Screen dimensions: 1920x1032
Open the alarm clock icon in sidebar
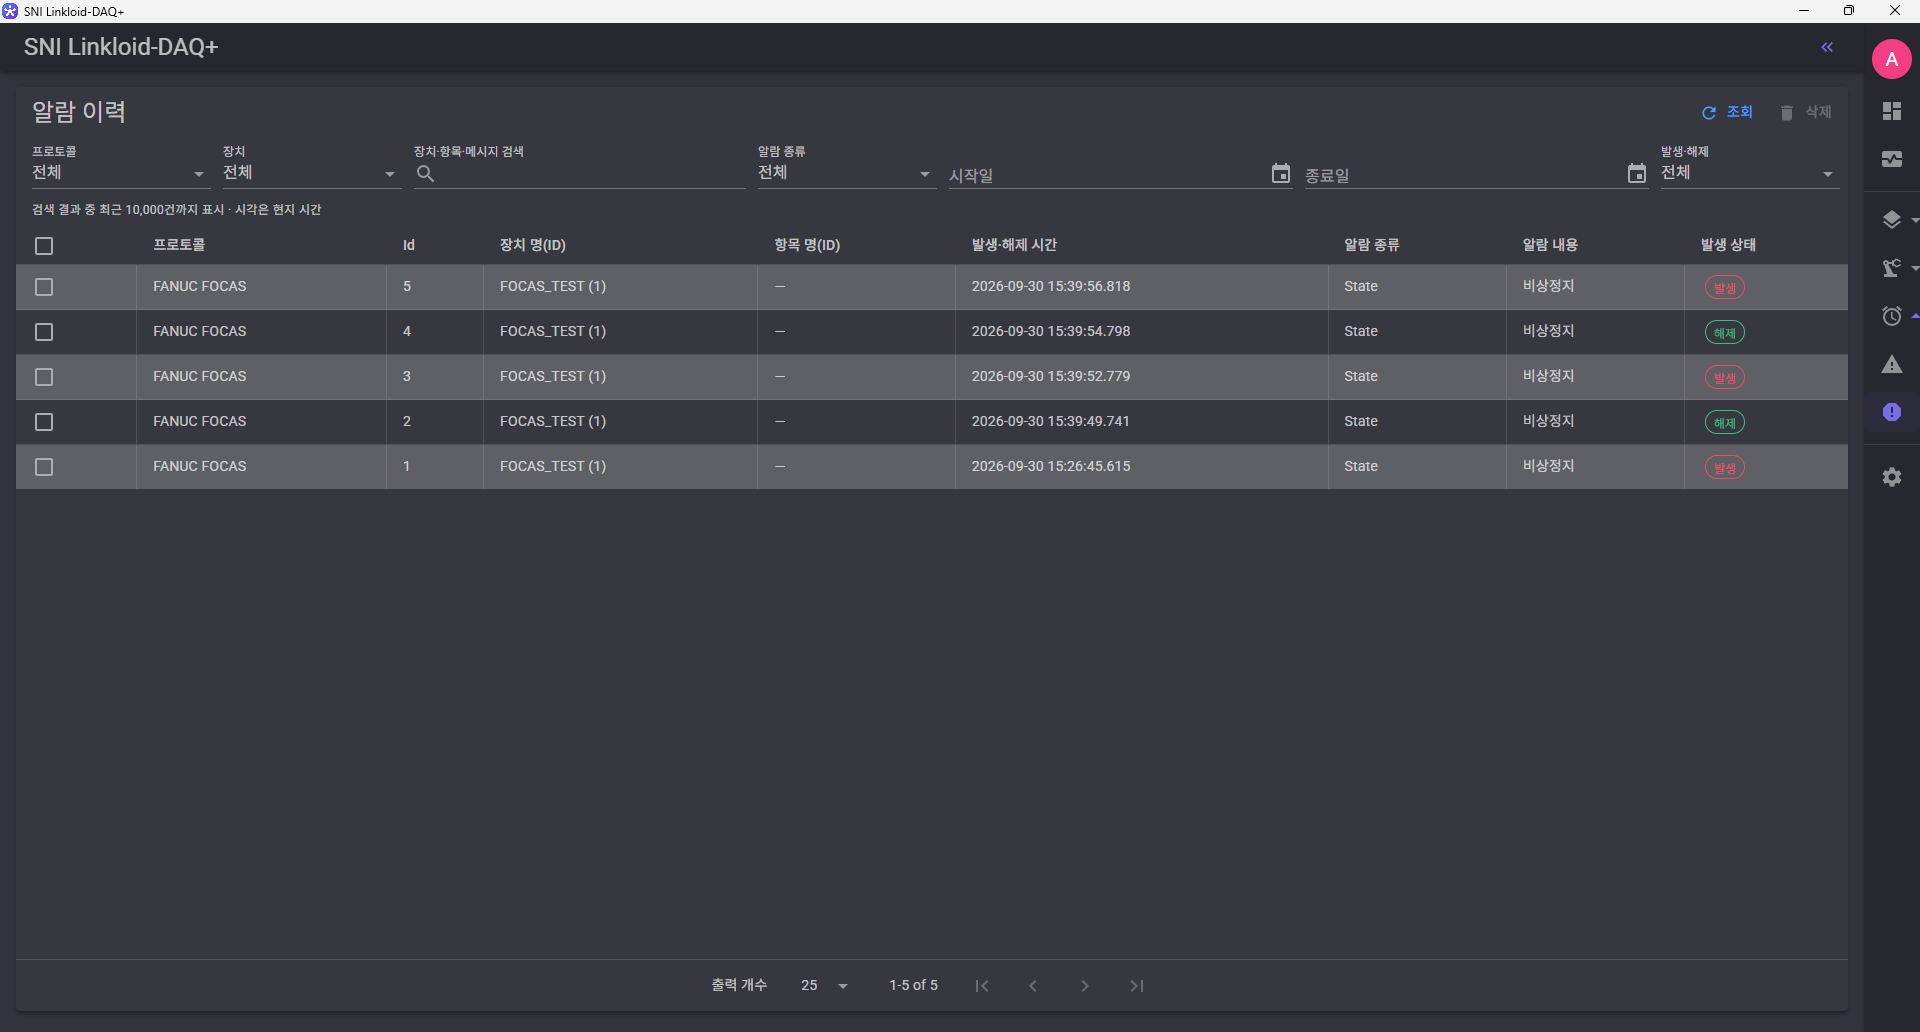1891,316
